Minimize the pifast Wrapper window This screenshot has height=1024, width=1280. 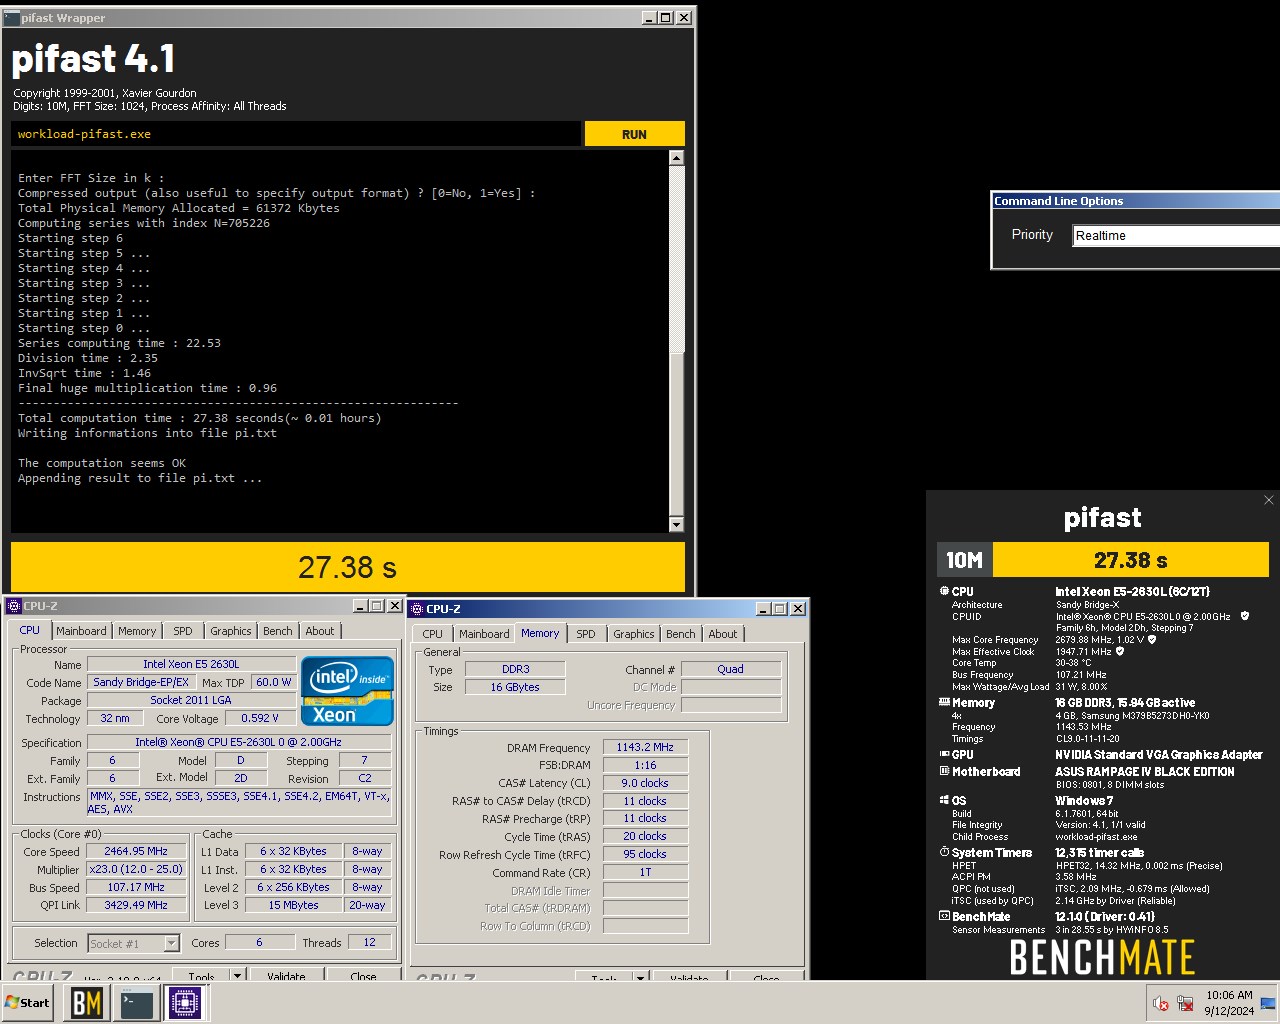[649, 18]
